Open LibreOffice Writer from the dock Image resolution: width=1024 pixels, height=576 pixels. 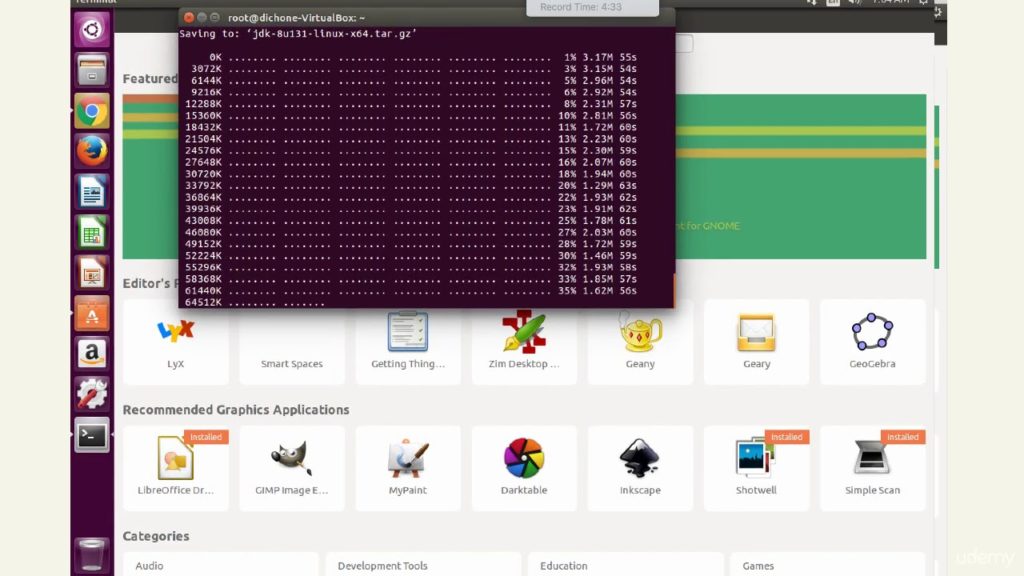coord(91,192)
